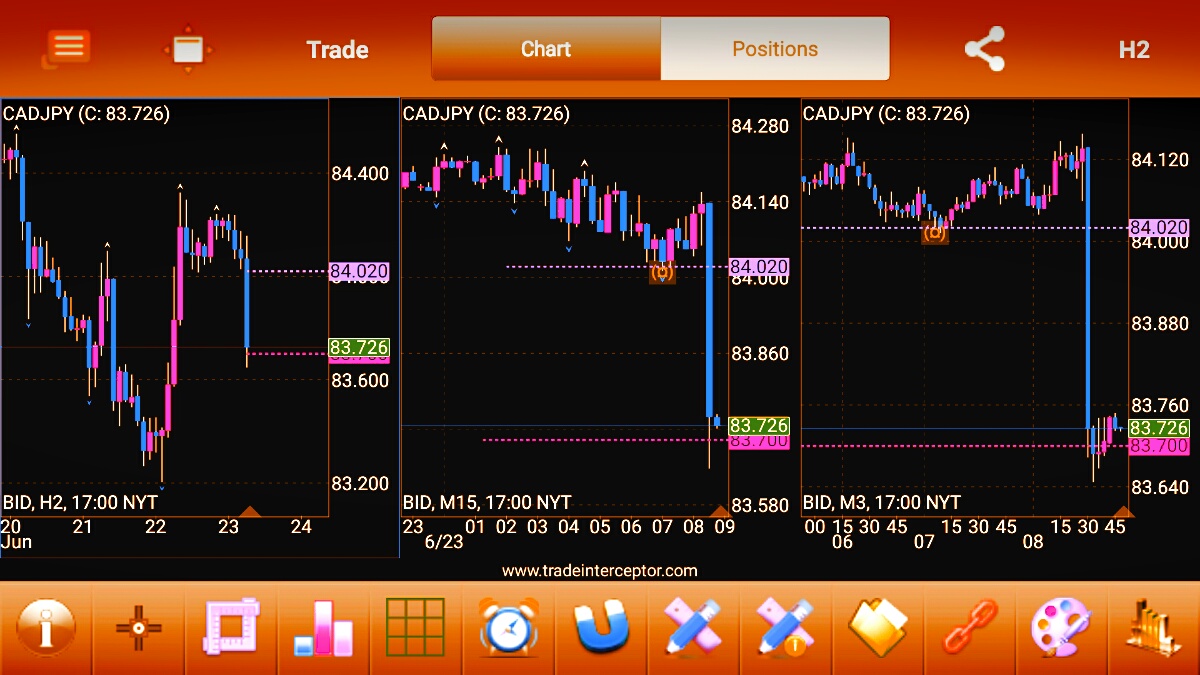Image resolution: width=1200 pixels, height=675 pixels.
Task: Open the bar chart type icon
Action: (323, 629)
